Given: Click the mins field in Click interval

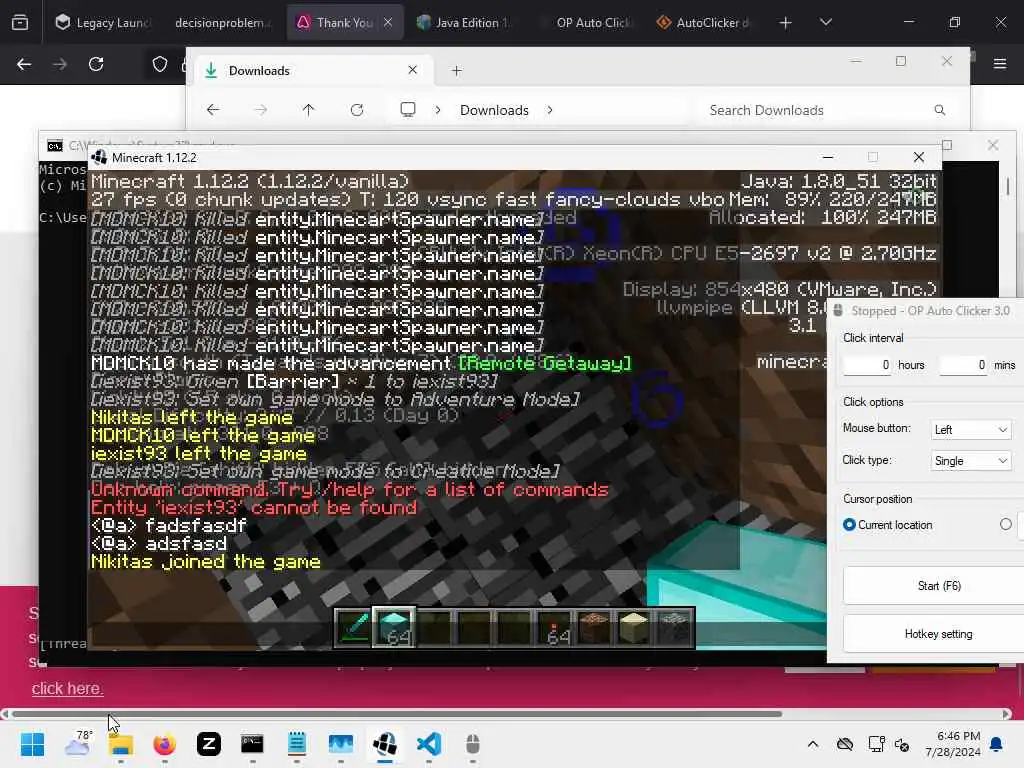Looking at the screenshot, I should 963,364.
